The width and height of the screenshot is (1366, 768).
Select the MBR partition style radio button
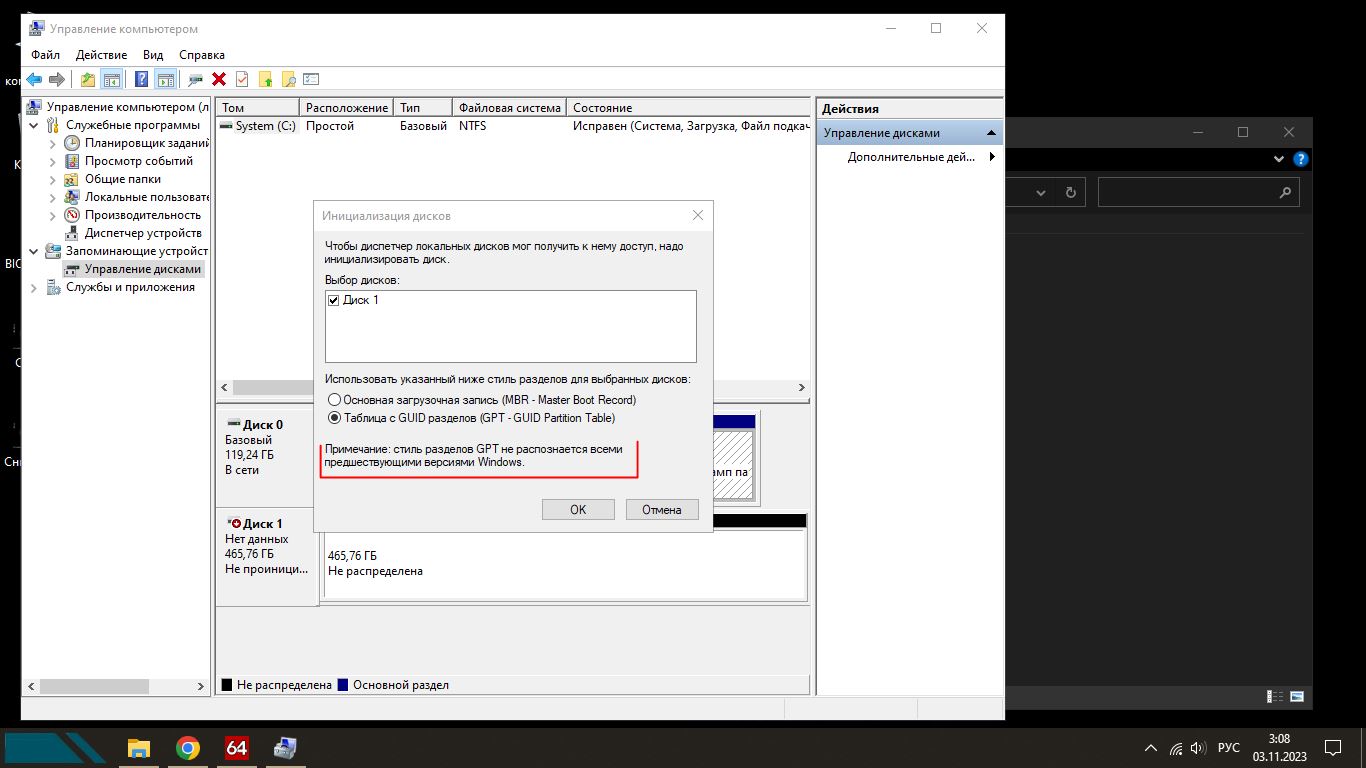(335, 400)
